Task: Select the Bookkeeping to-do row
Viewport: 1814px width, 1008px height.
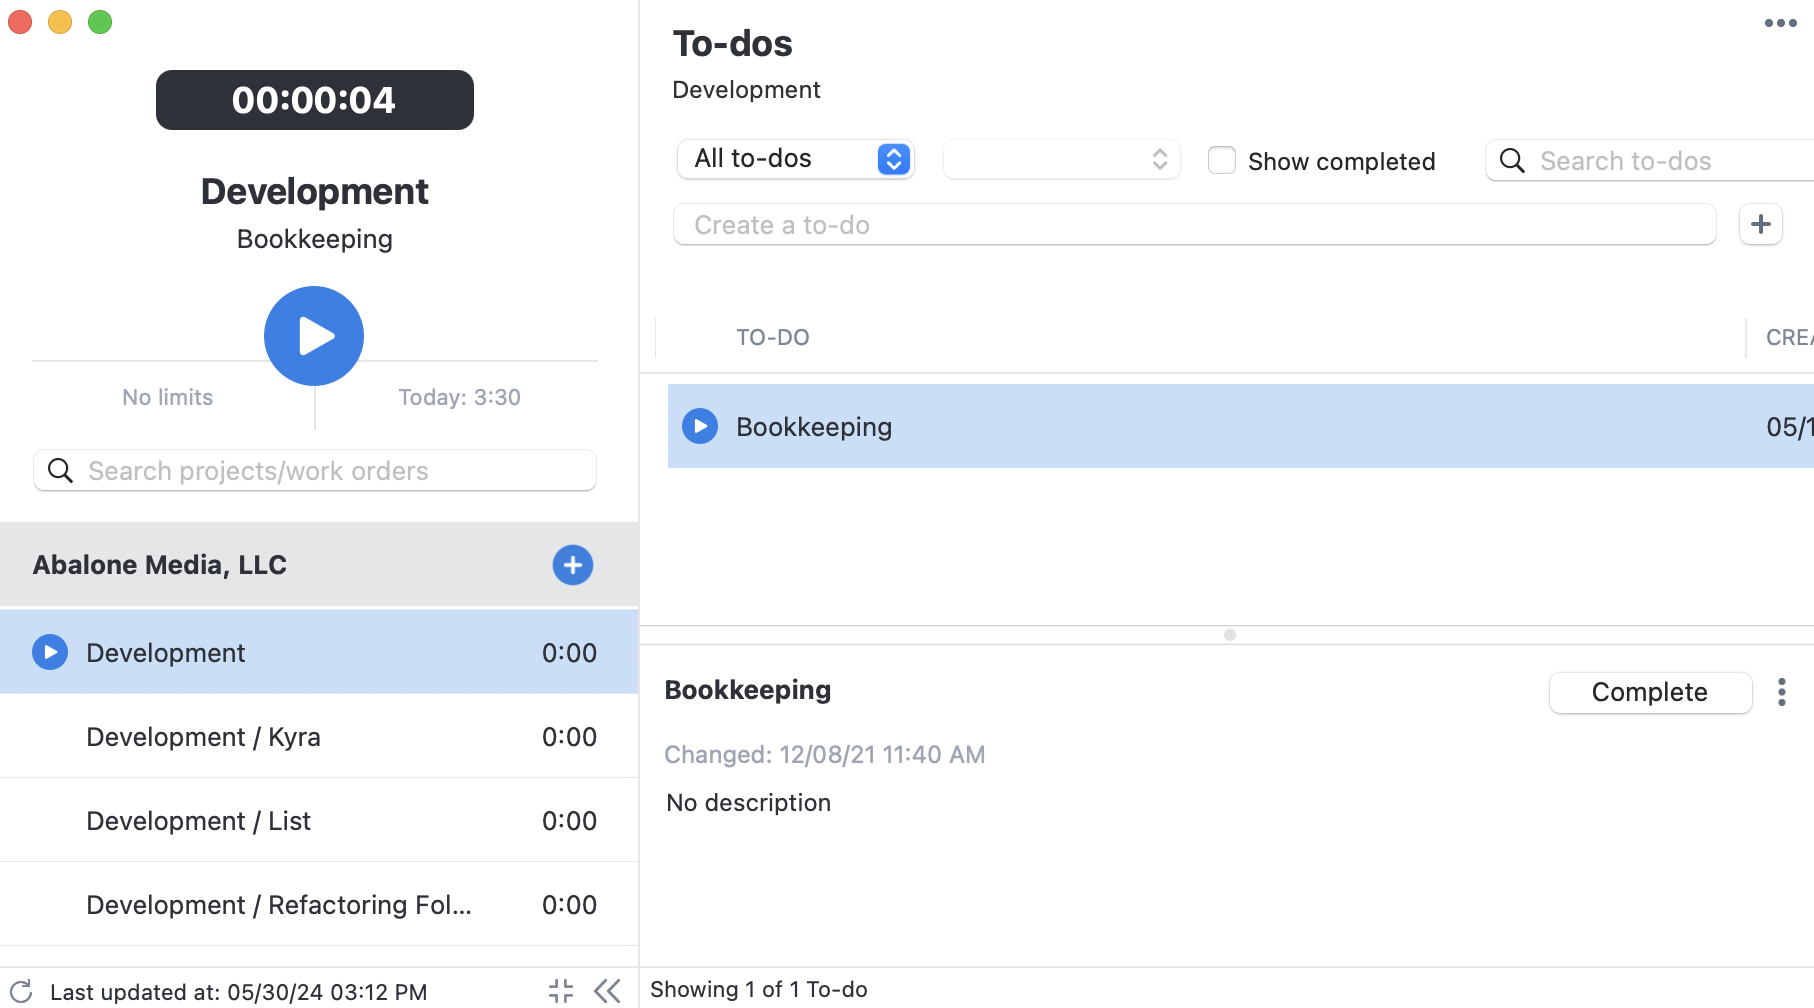Action: click(1241, 426)
